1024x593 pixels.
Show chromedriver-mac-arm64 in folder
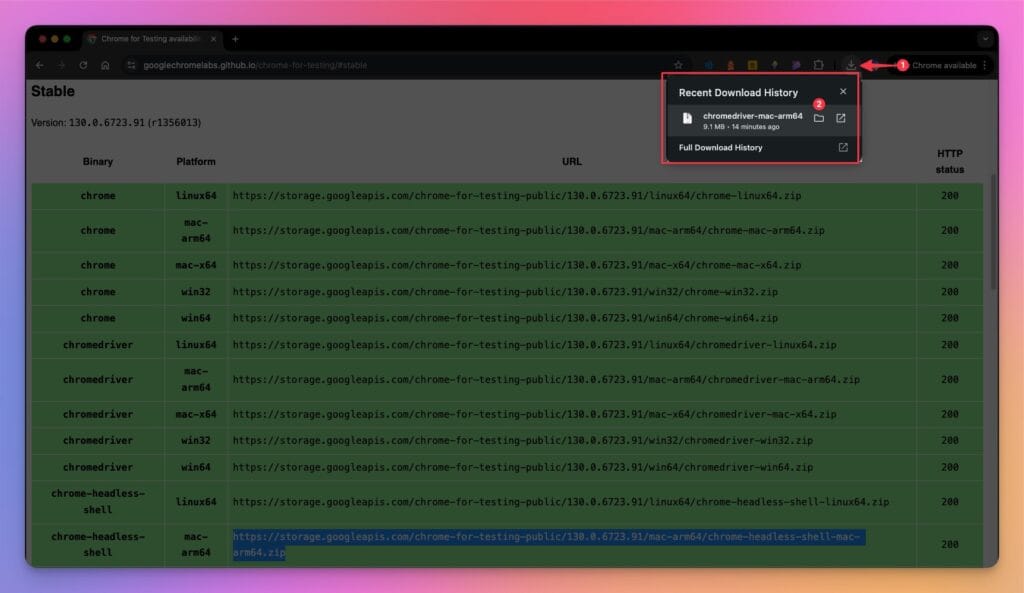(819, 118)
